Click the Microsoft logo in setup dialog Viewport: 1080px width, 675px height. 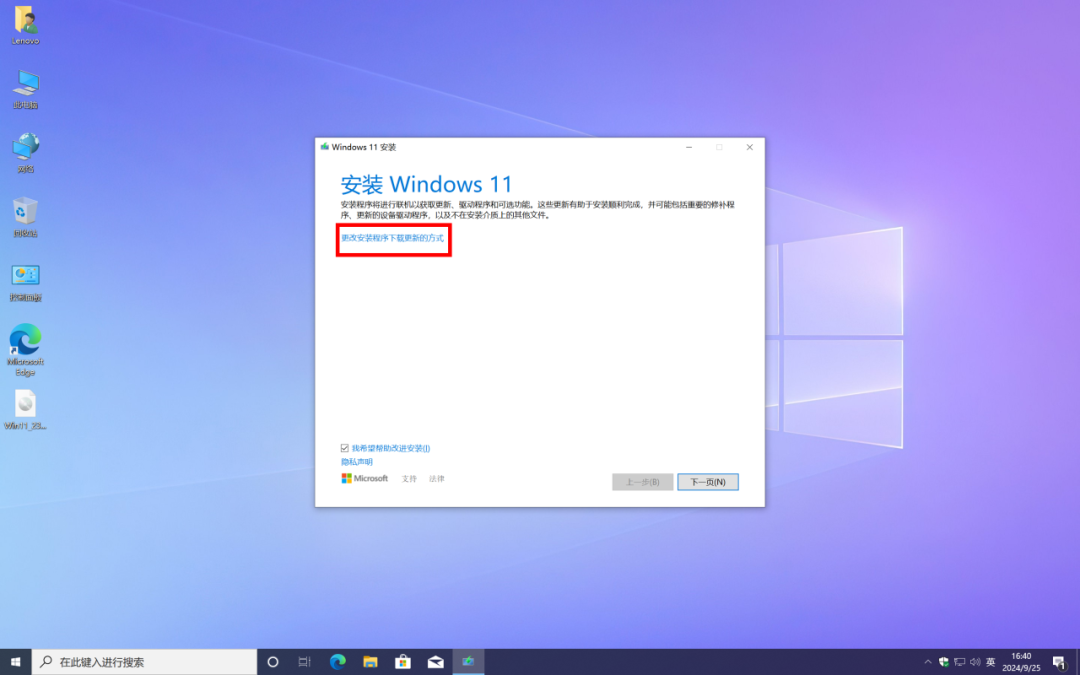pyautogui.click(x=364, y=478)
